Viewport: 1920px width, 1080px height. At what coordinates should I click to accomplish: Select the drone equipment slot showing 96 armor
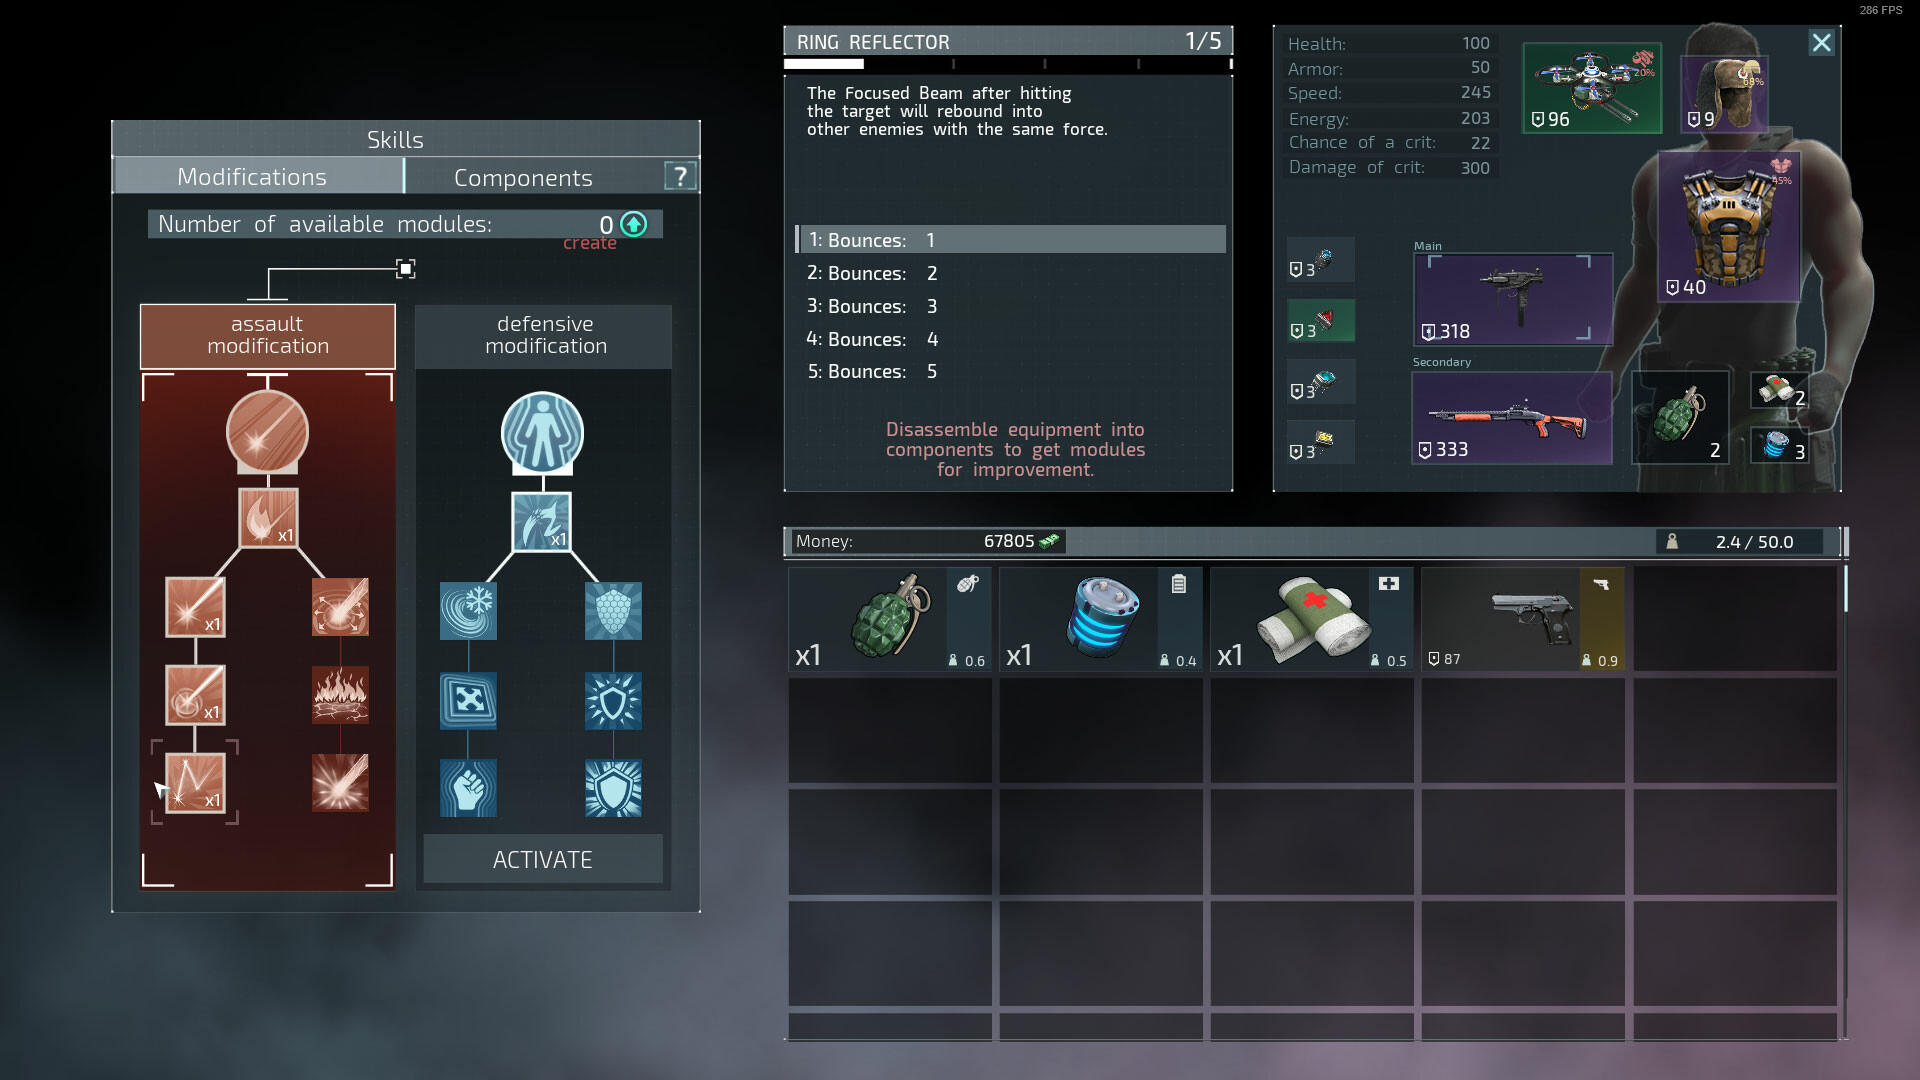coord(1592,88)
